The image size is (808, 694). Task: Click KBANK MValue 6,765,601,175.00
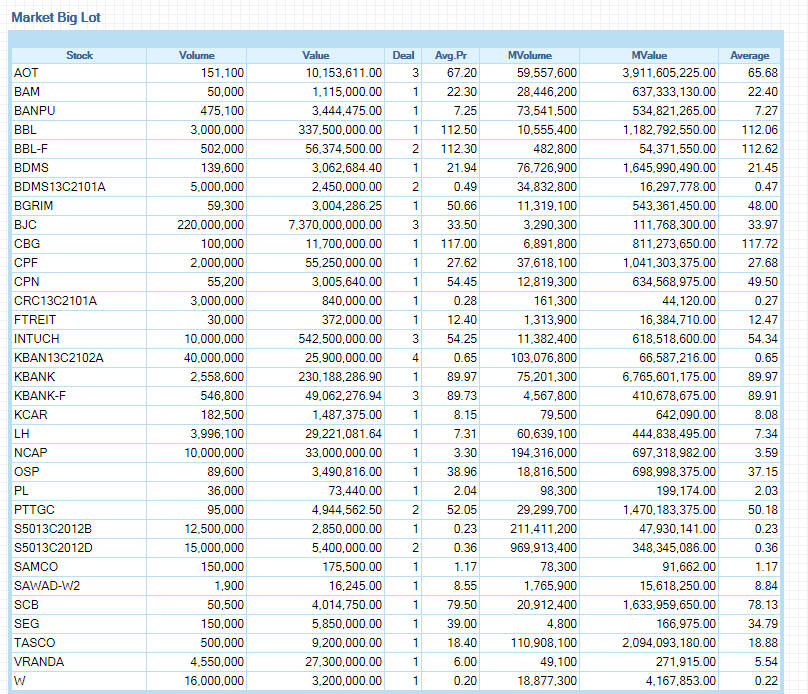point(669,377)
